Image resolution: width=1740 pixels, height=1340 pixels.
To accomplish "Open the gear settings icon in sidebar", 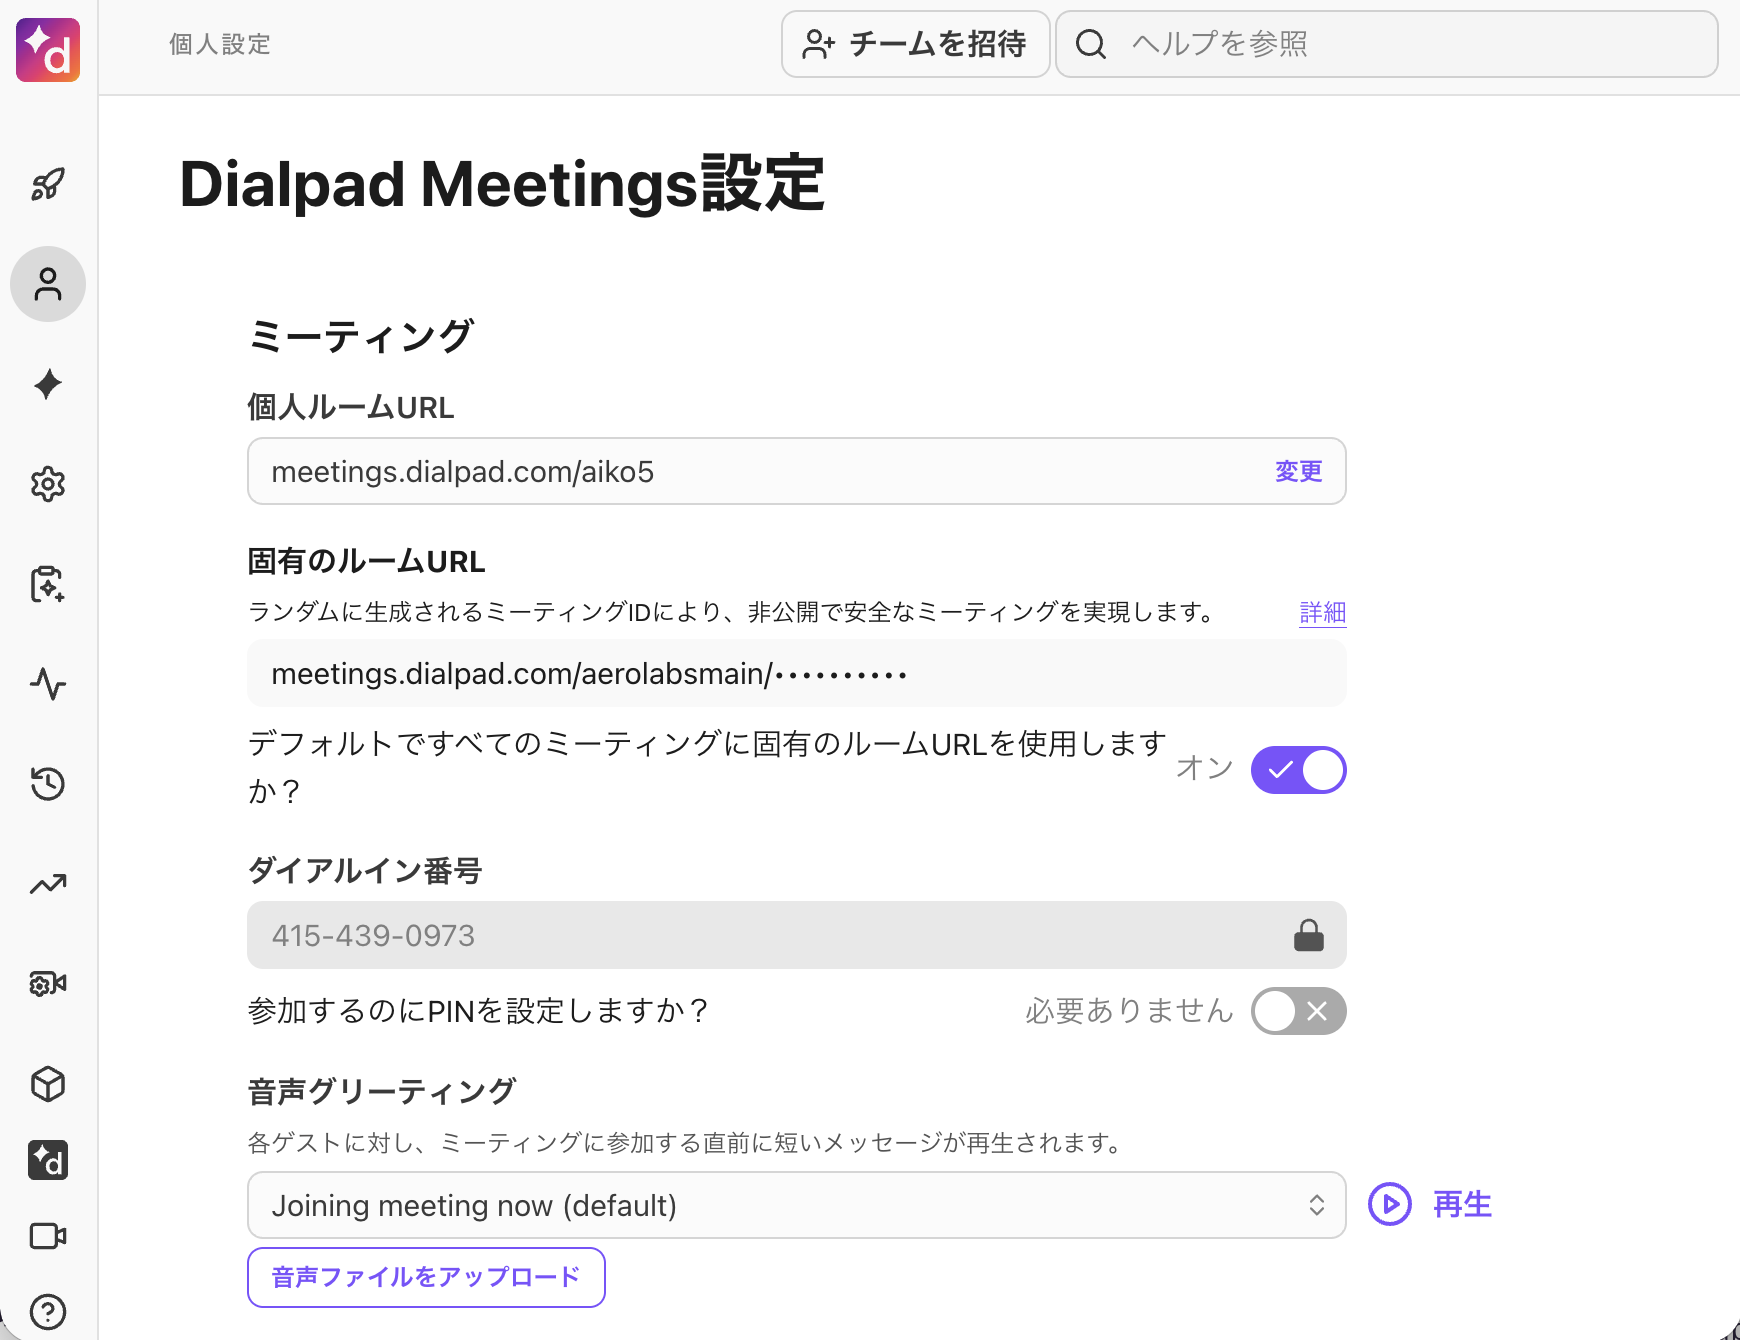I will [48, 484].
